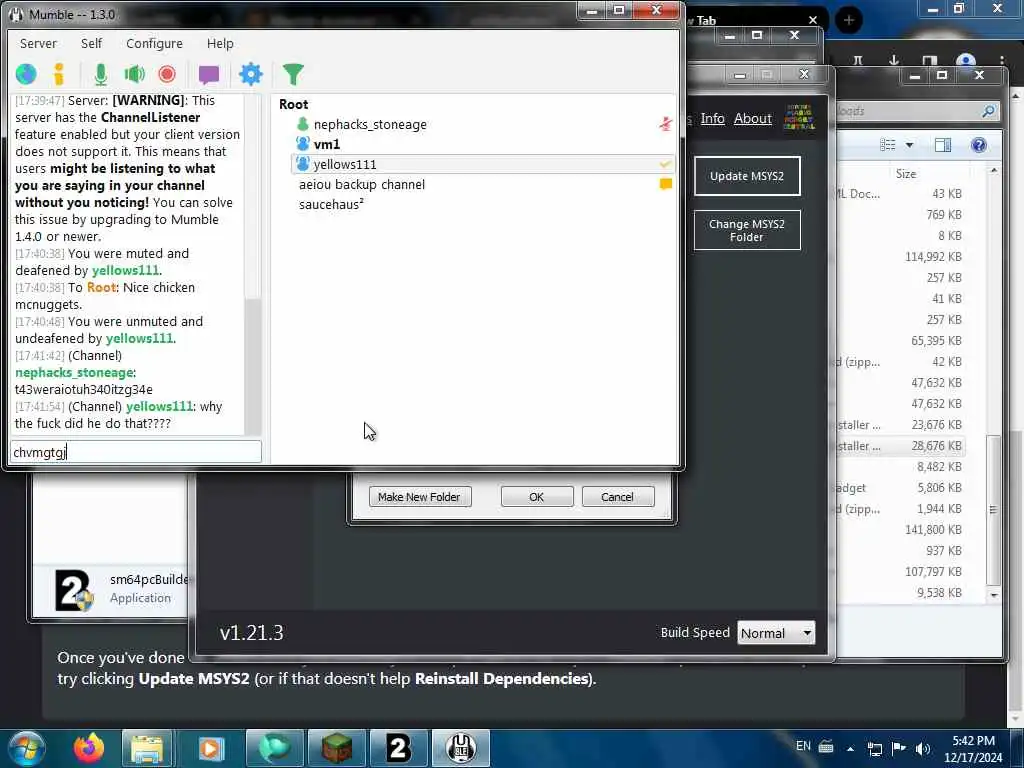Toggle the Explorer preview pane icon
1024x768 pixels.
[x=942, y=145]
